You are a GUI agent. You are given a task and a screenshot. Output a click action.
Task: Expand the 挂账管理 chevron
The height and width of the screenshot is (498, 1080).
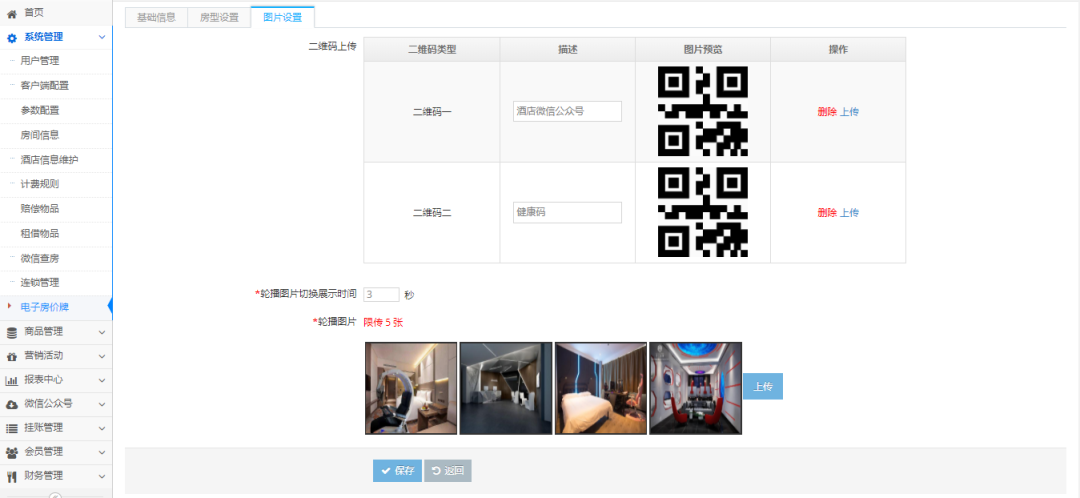coord(102,428)
